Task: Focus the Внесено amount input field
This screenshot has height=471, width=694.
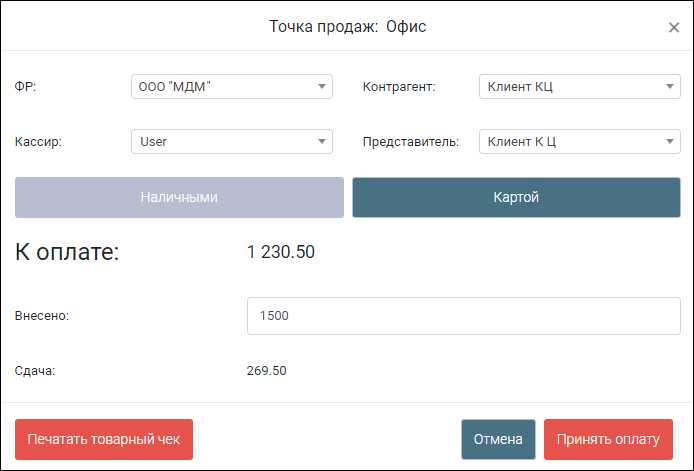Action: [x=464, y=316]
